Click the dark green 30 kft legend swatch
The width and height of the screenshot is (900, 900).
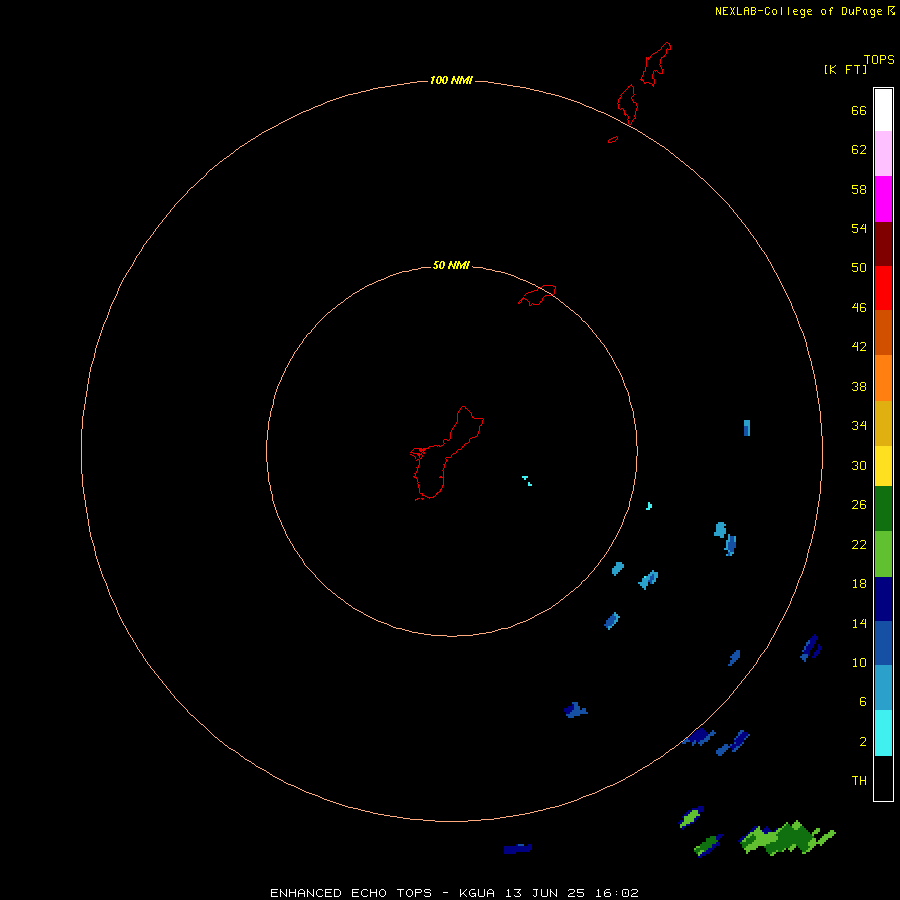tap(883, 509)
